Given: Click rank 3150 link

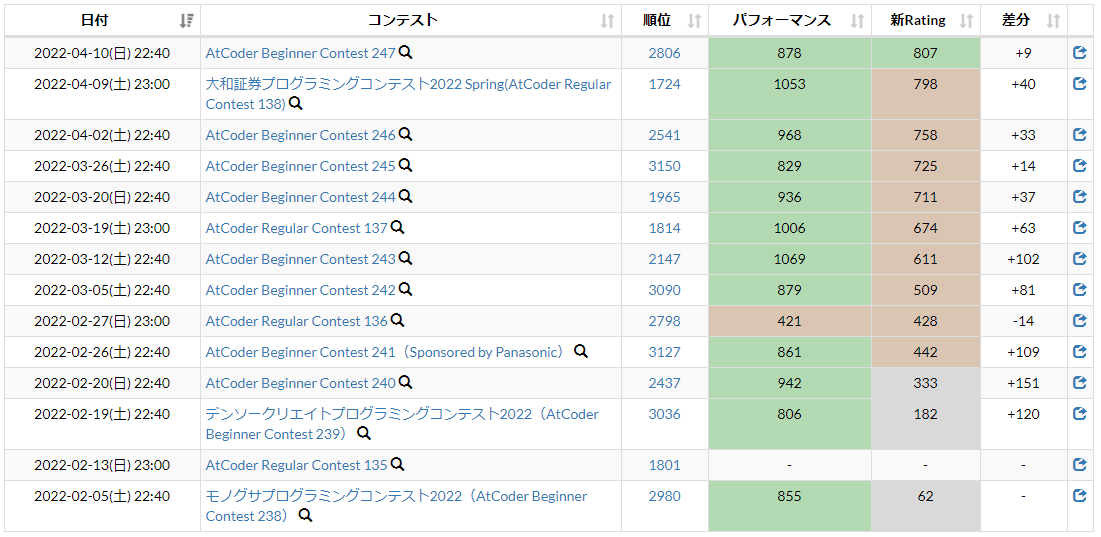Looking at the screenshot, I should point(664,166).
